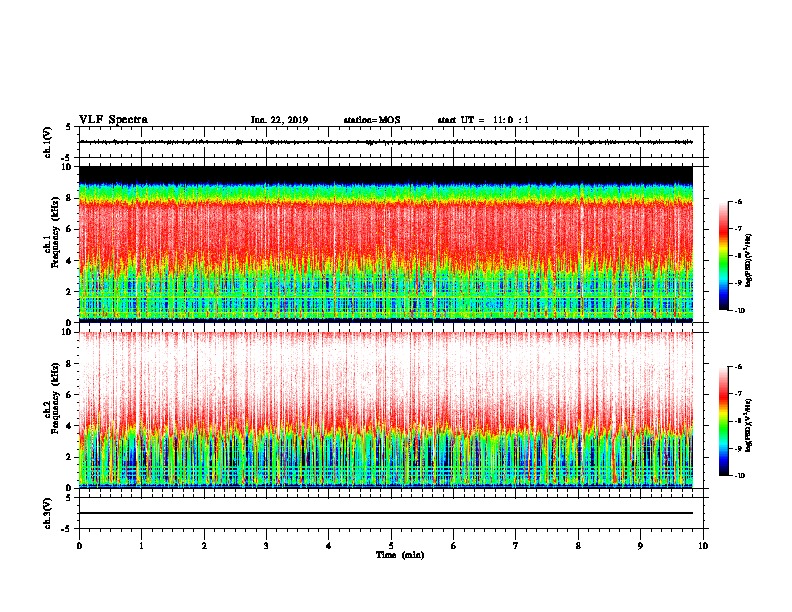This screenshot has height=612, width=792.
Task: Click the ch.3 flat voltage trace
Action: (386, 513)
